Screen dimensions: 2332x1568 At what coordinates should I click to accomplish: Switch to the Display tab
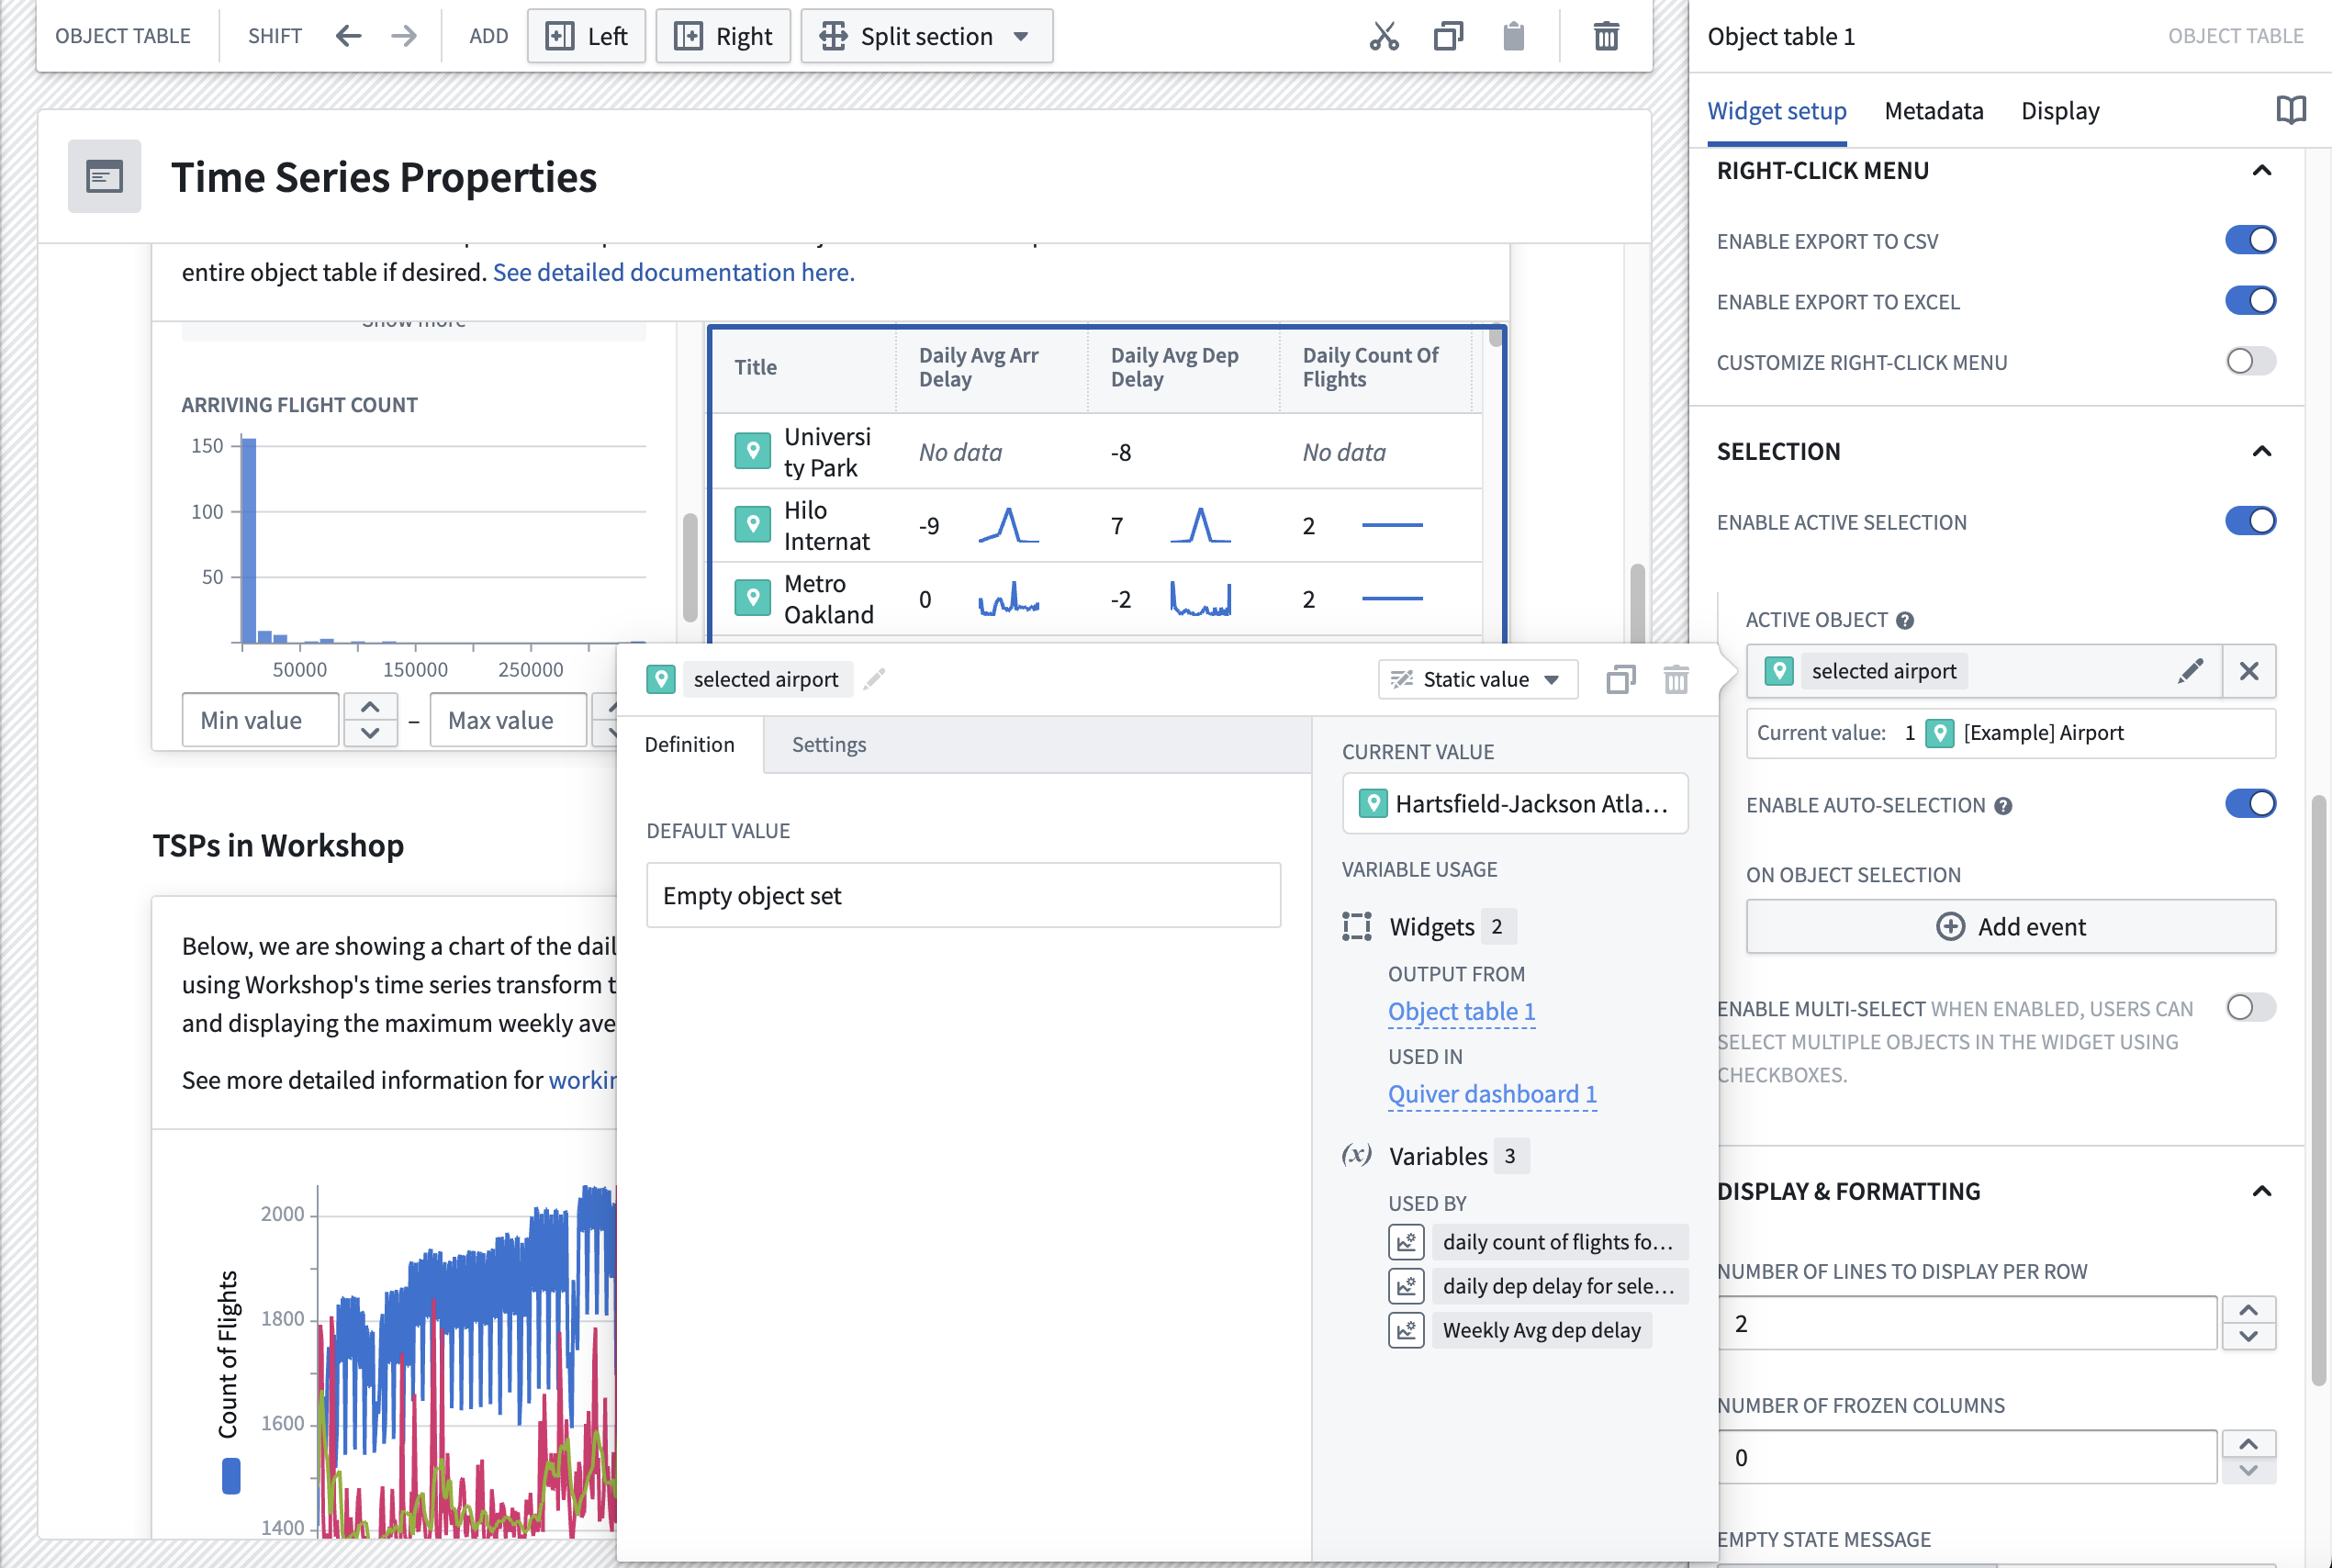click(2059, 110)
